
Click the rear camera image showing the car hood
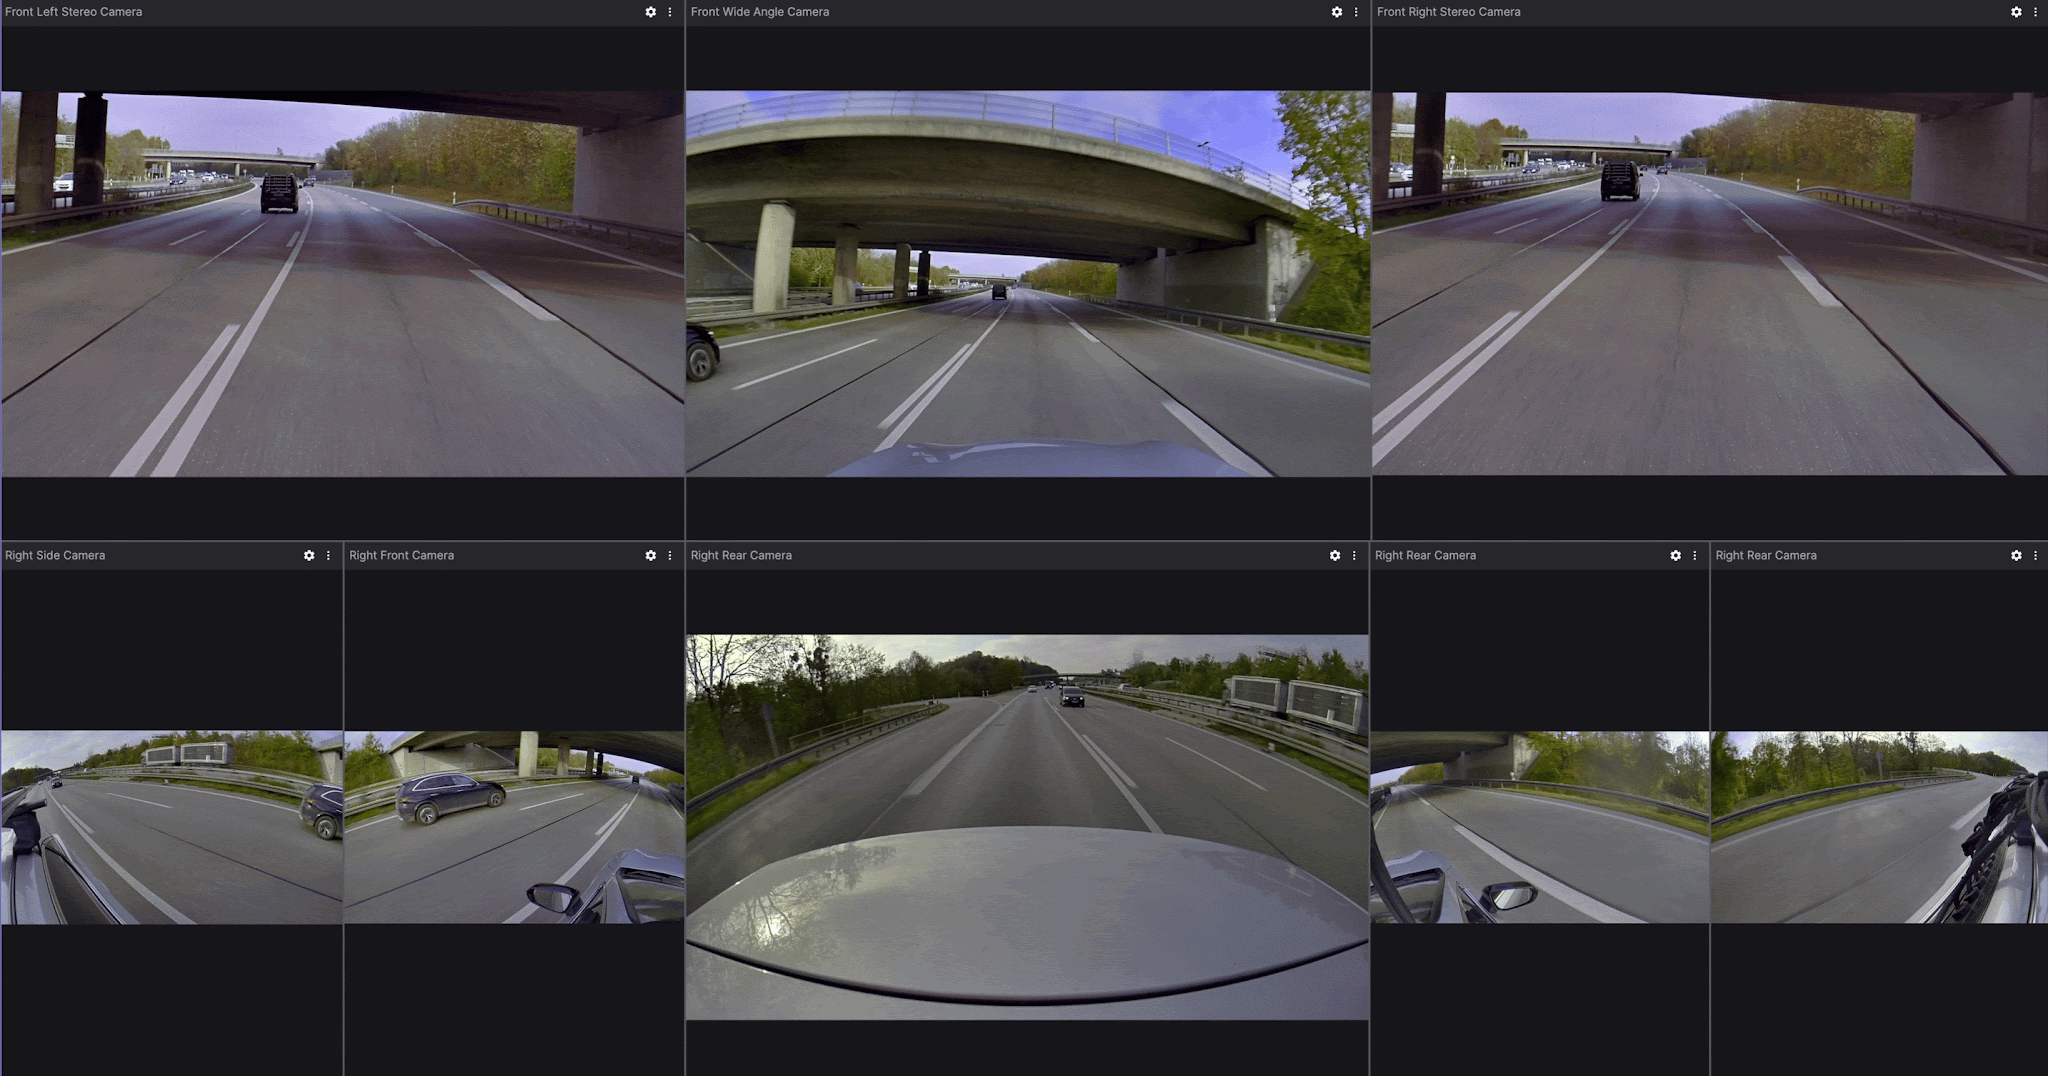tap(1027, 826)
